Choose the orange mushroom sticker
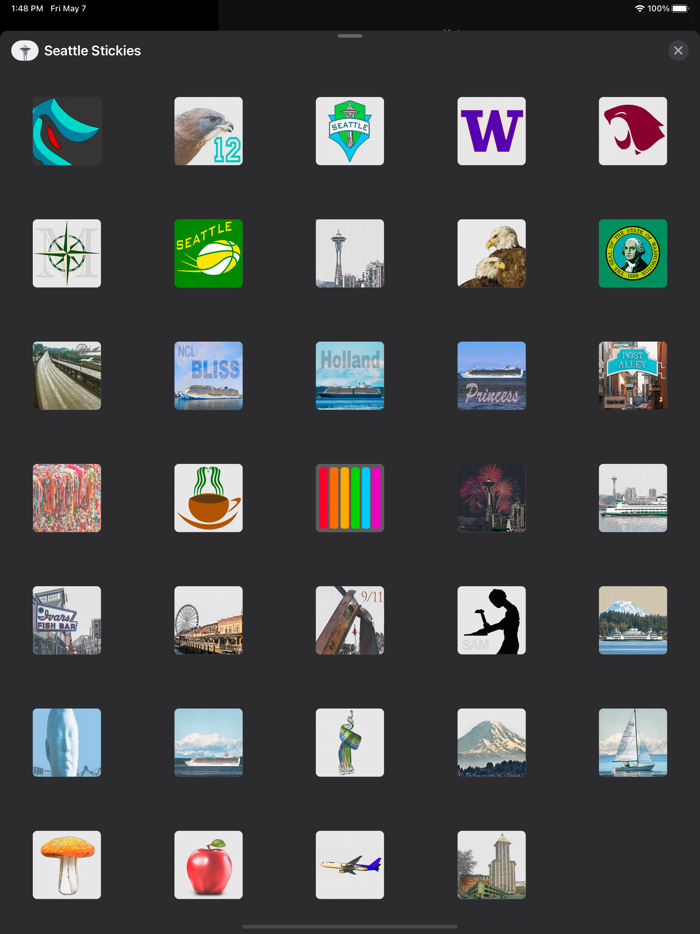This screenshot has width=700, height=934. point(67,865)
